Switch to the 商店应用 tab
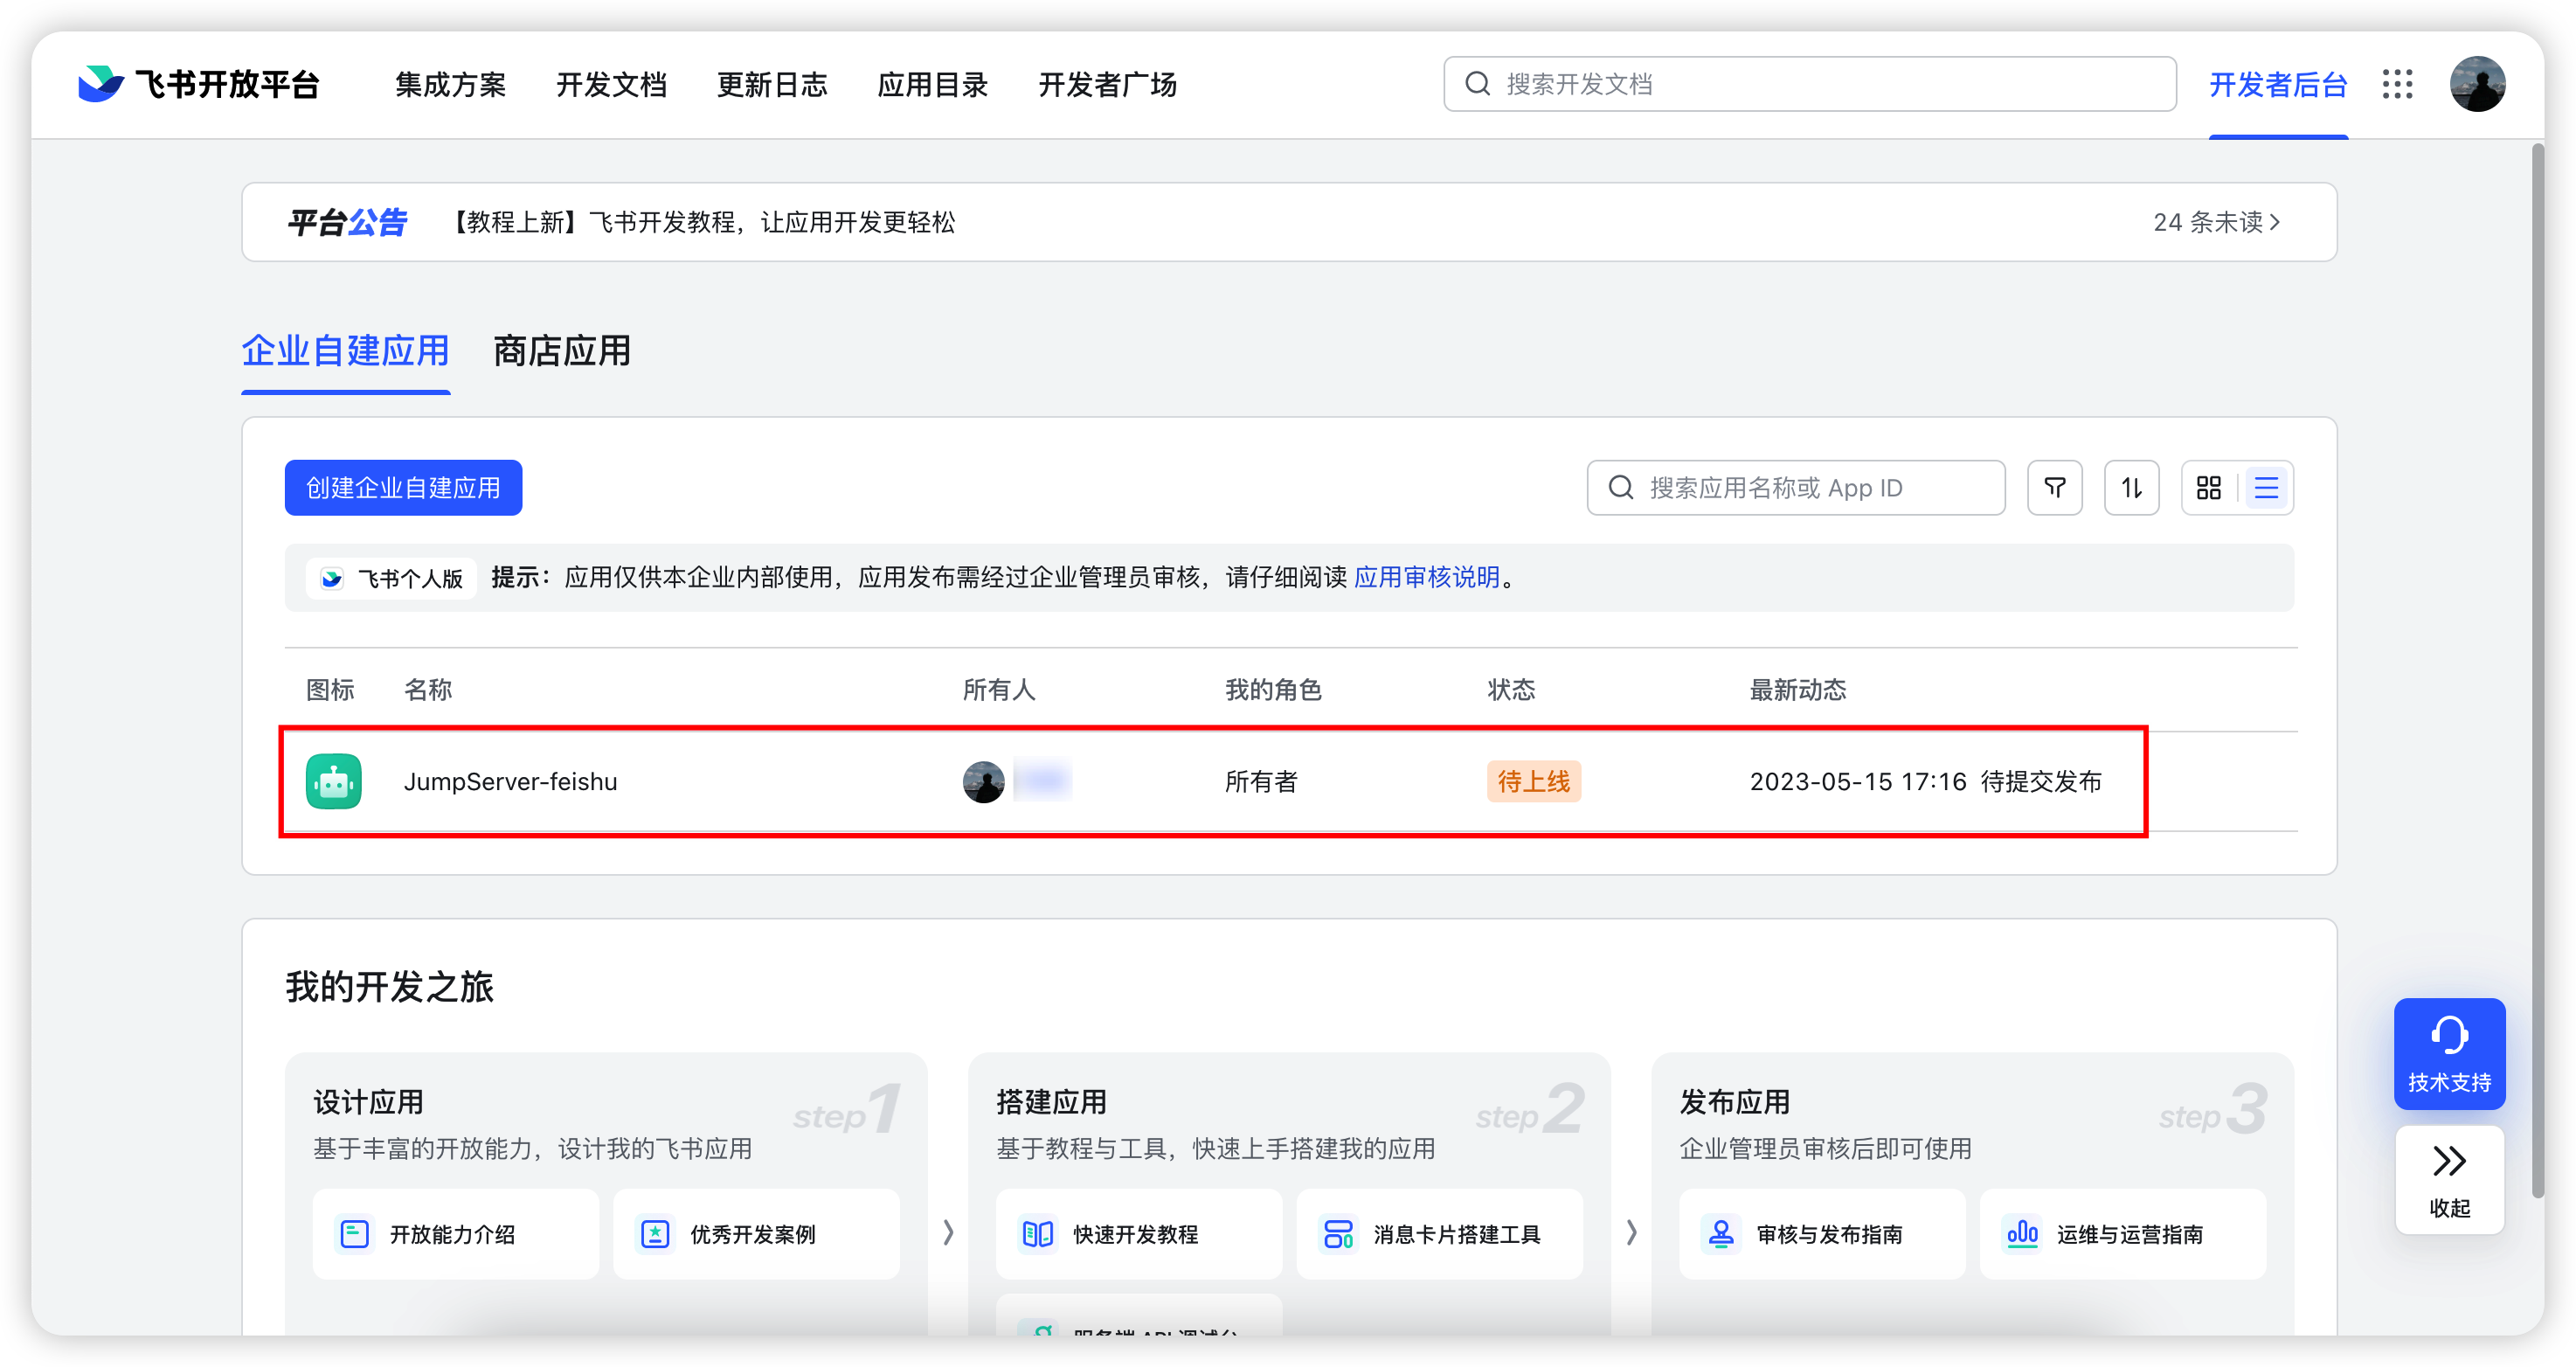 (x=562, y=351)
